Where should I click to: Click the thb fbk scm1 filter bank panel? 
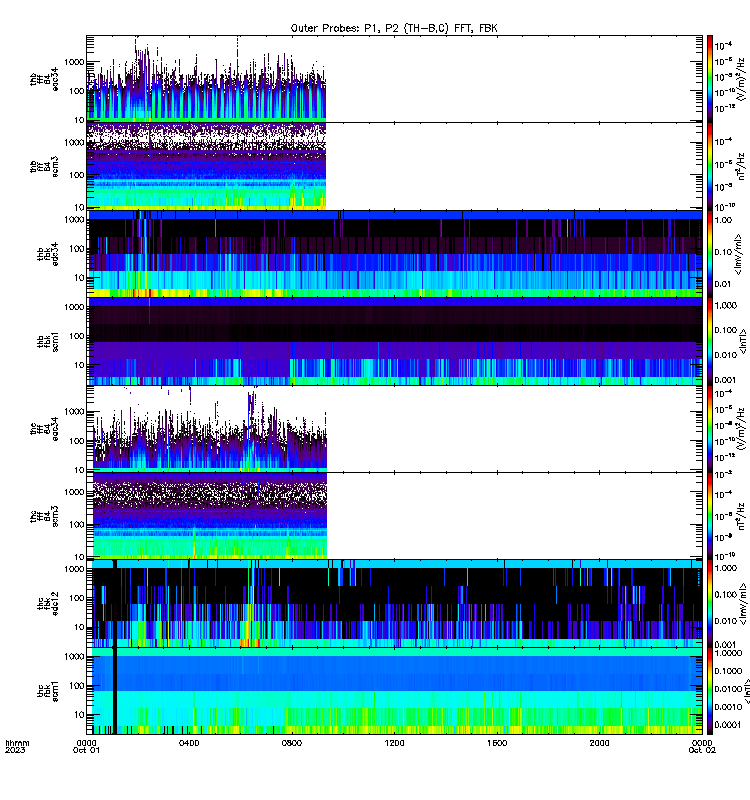point(394,341)
